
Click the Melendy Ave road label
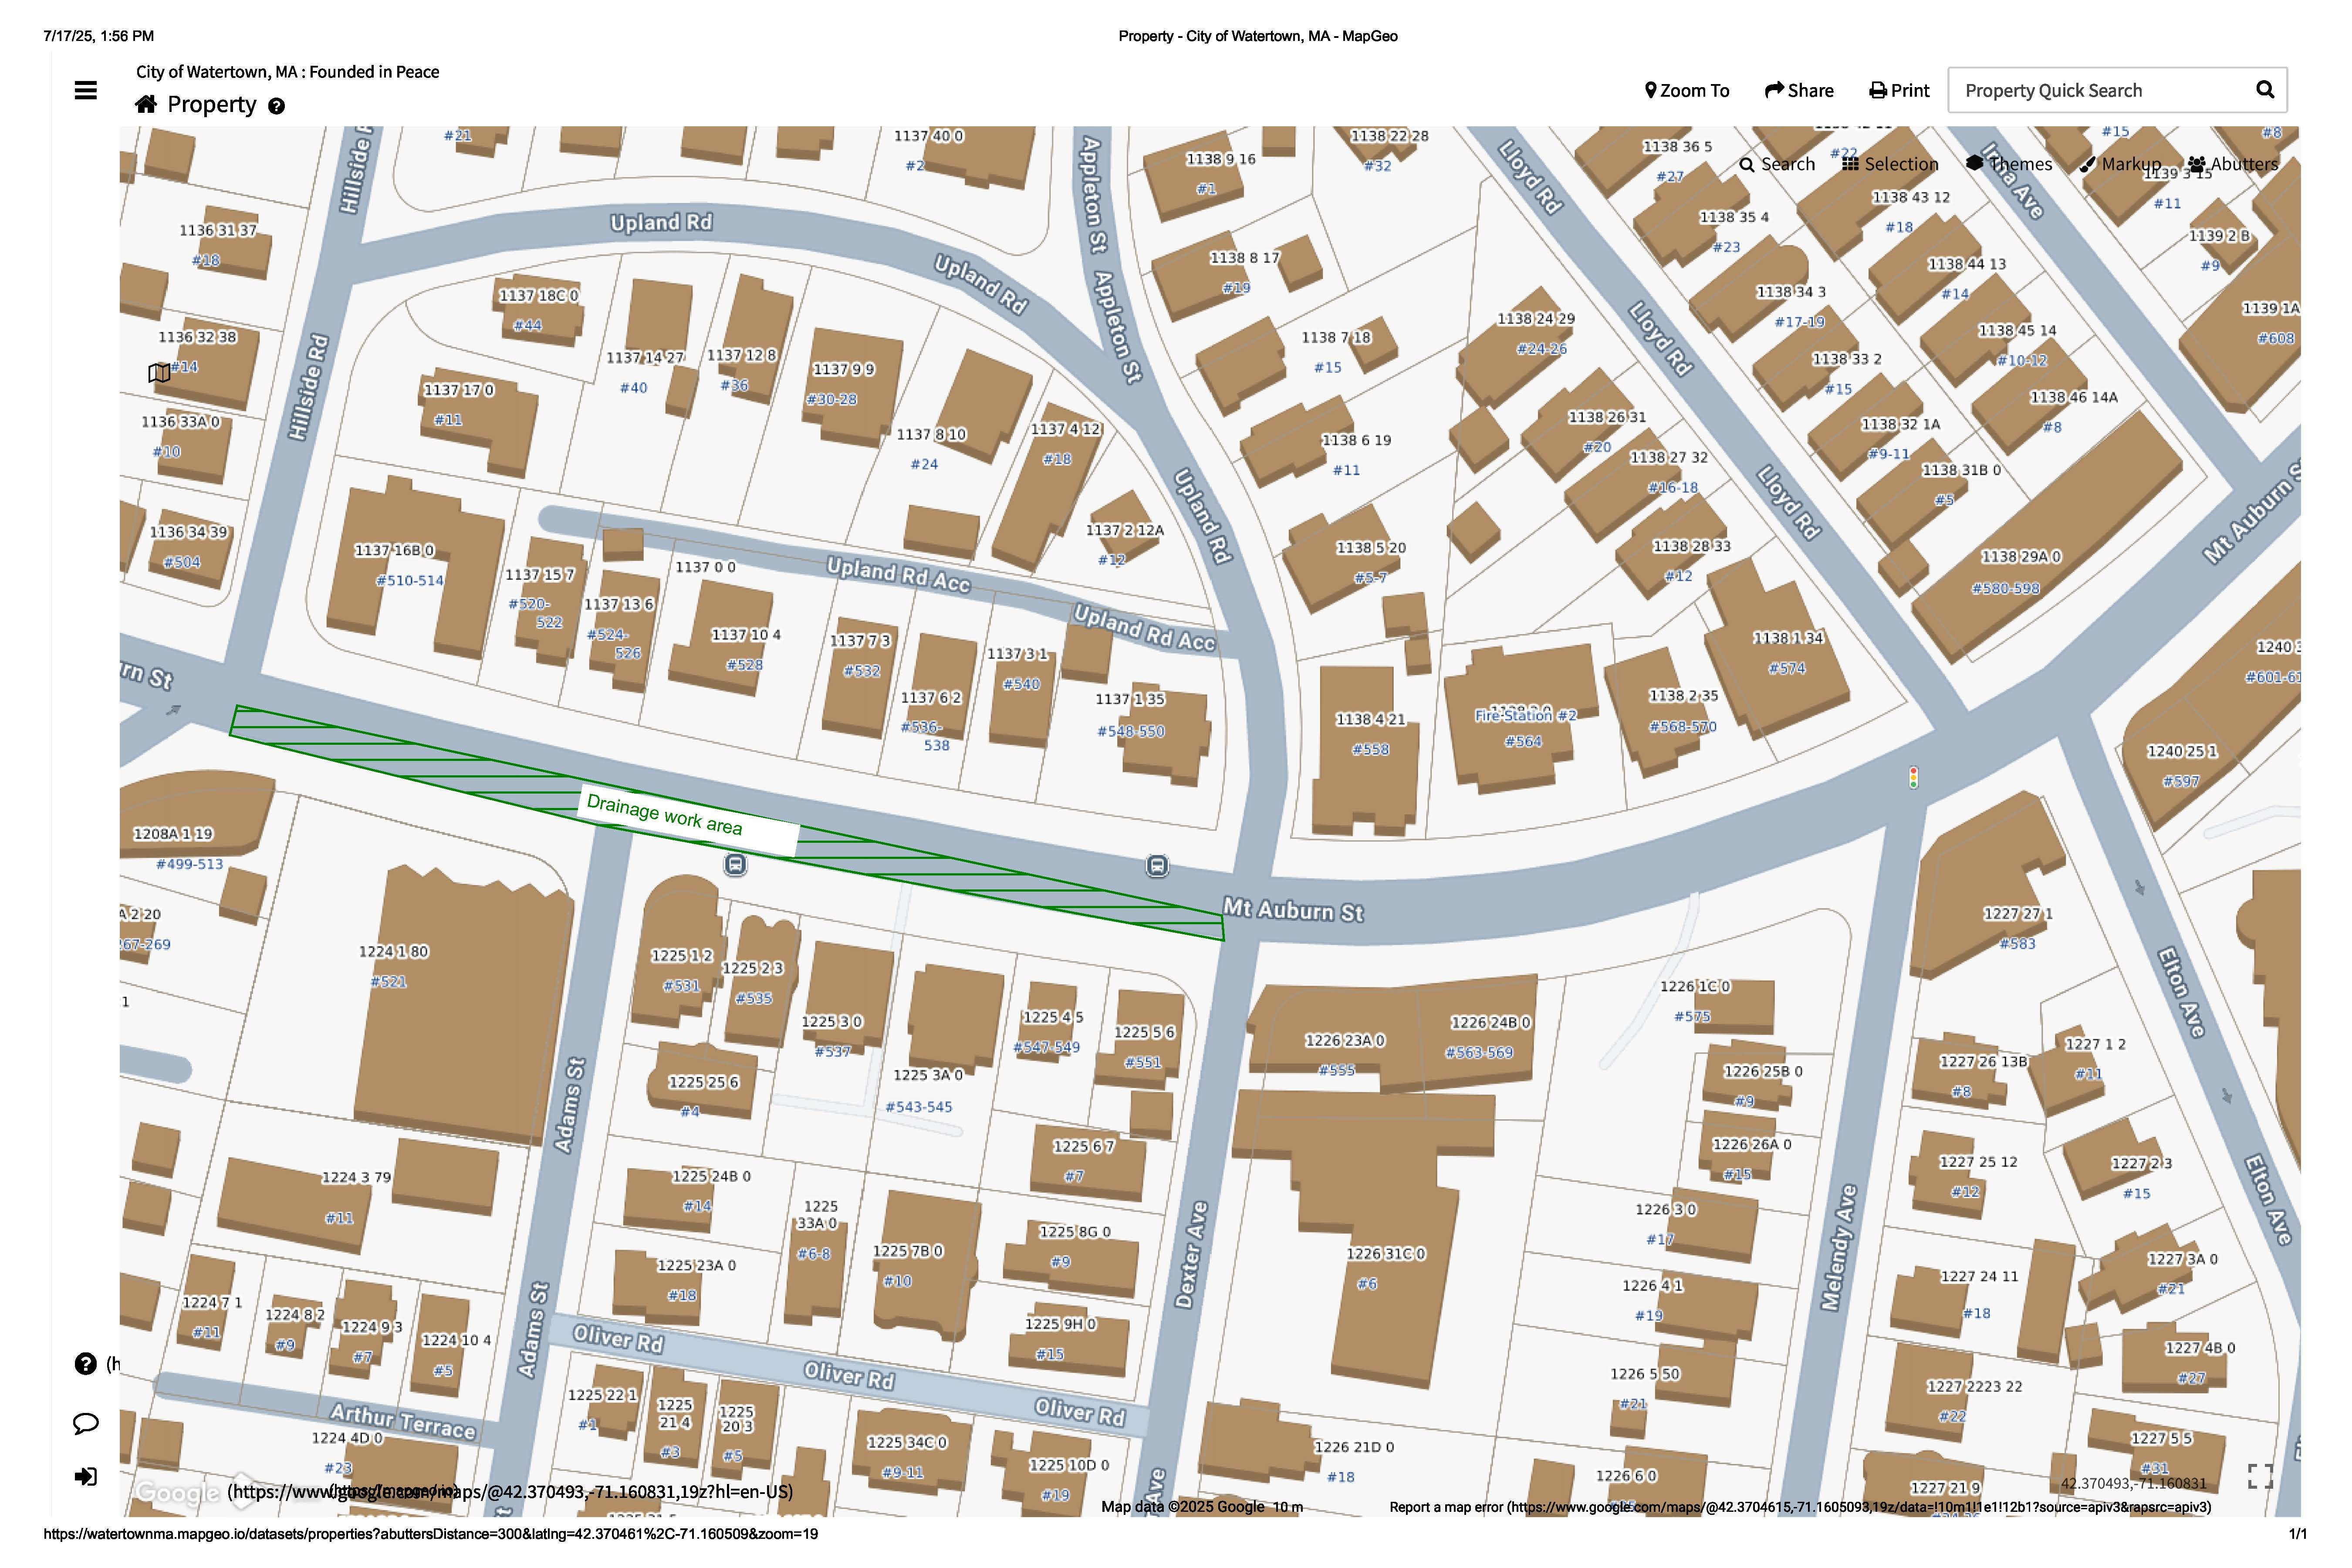tap(1838, 1247)
